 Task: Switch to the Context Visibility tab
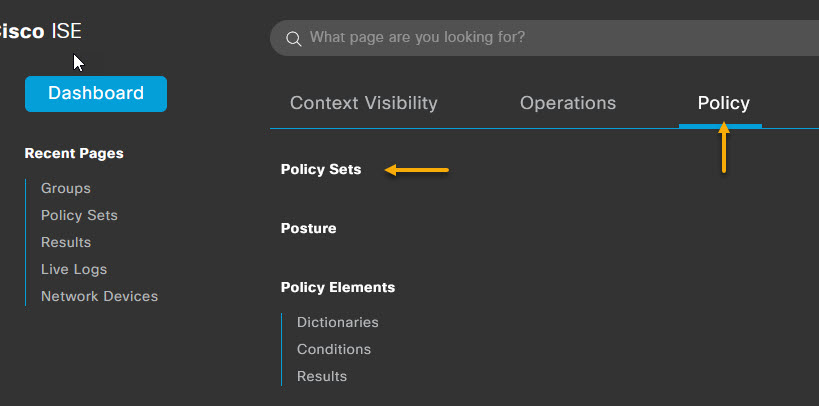click(364, 103)
